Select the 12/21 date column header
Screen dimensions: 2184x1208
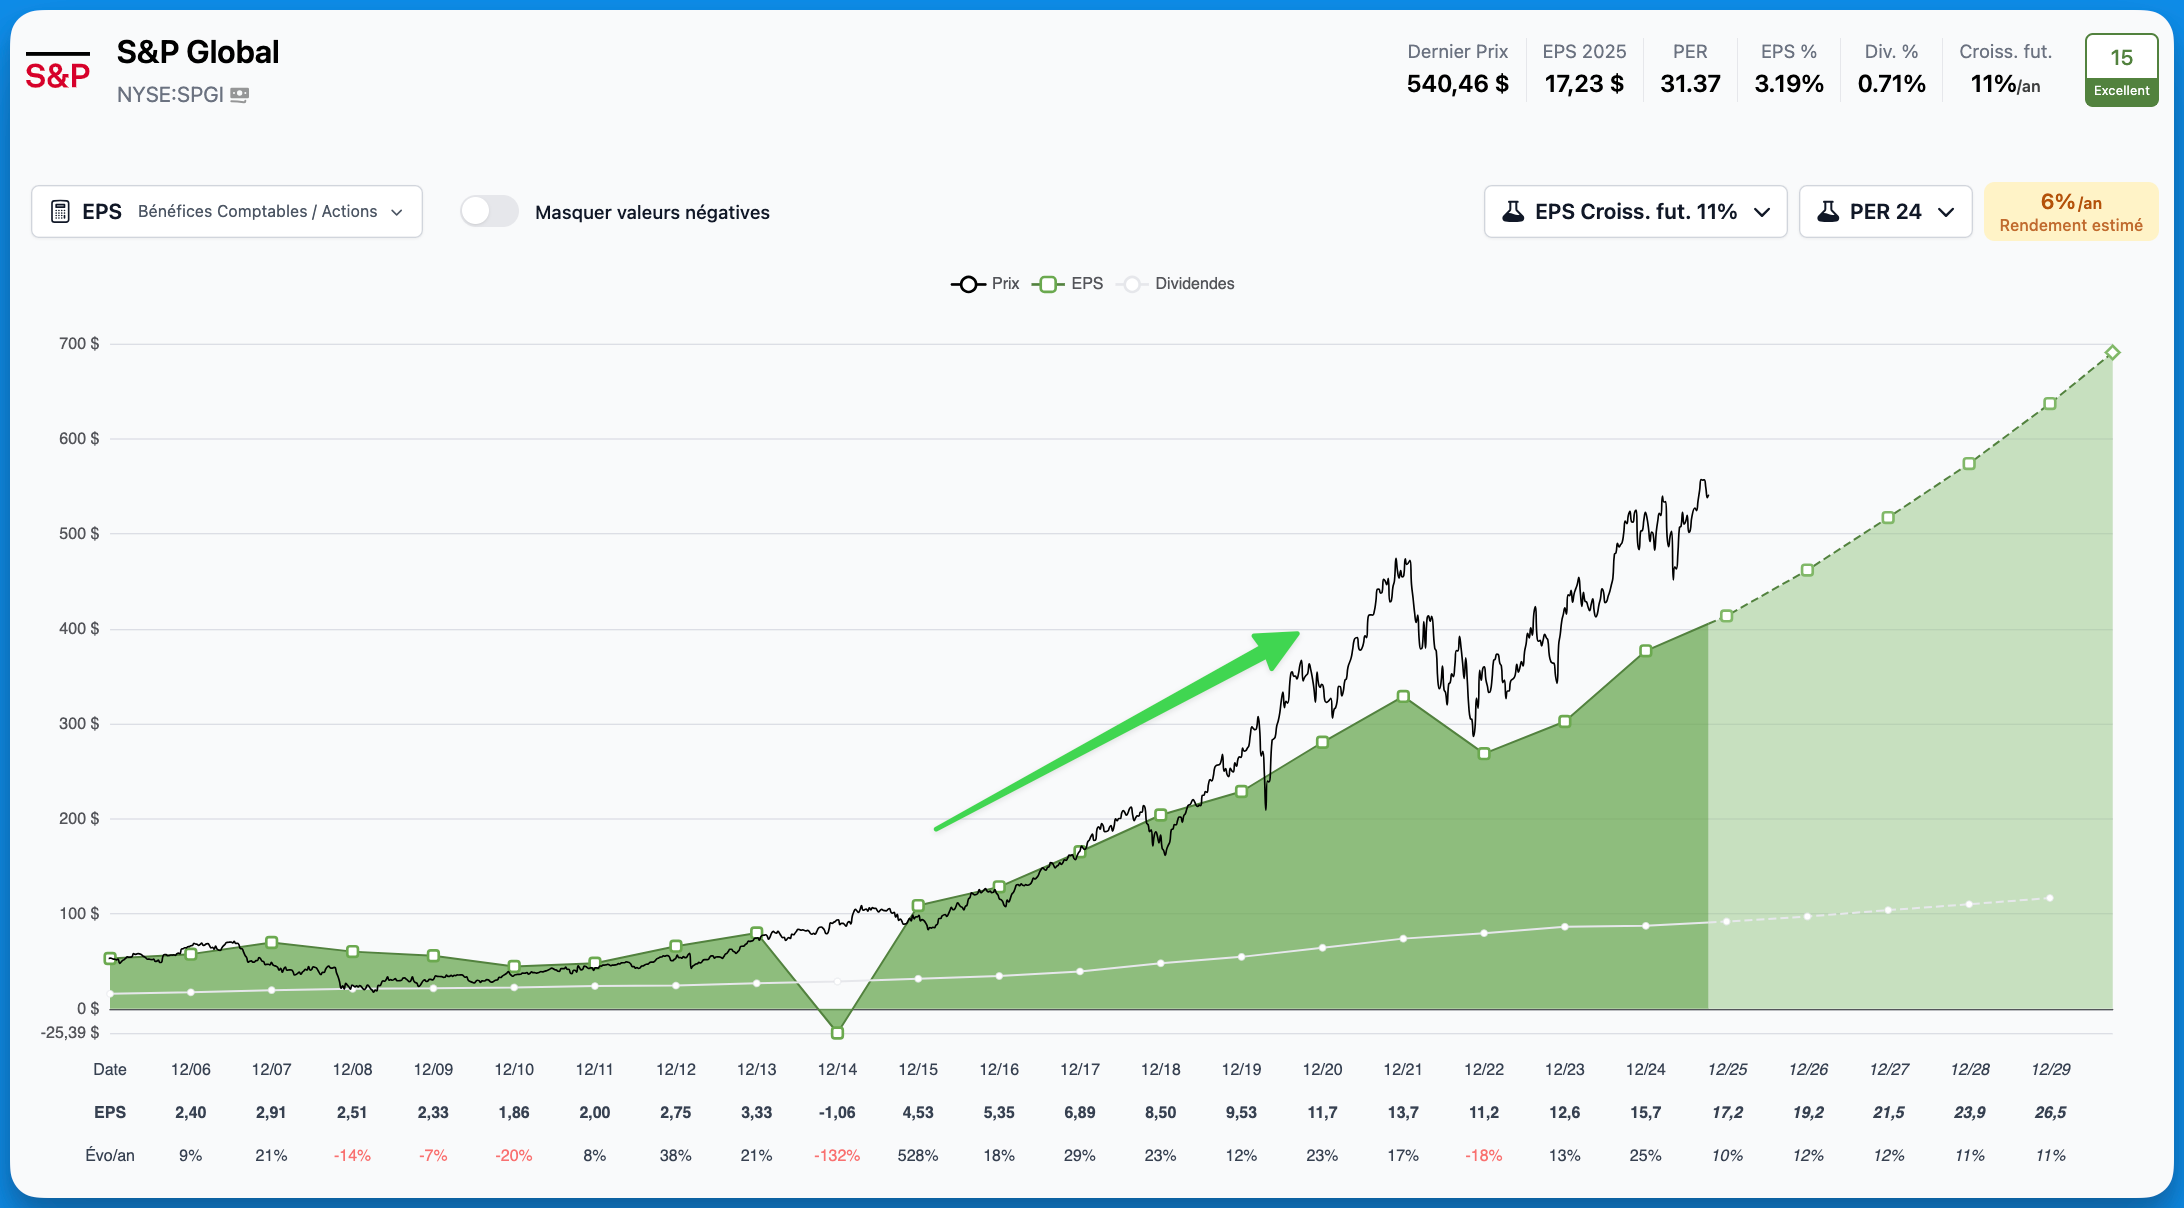(1402, 1069)
